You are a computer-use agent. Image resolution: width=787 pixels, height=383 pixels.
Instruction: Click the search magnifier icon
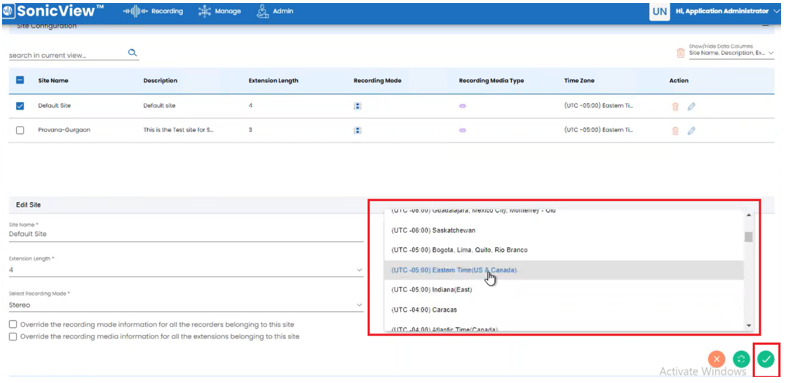point(133,52)
